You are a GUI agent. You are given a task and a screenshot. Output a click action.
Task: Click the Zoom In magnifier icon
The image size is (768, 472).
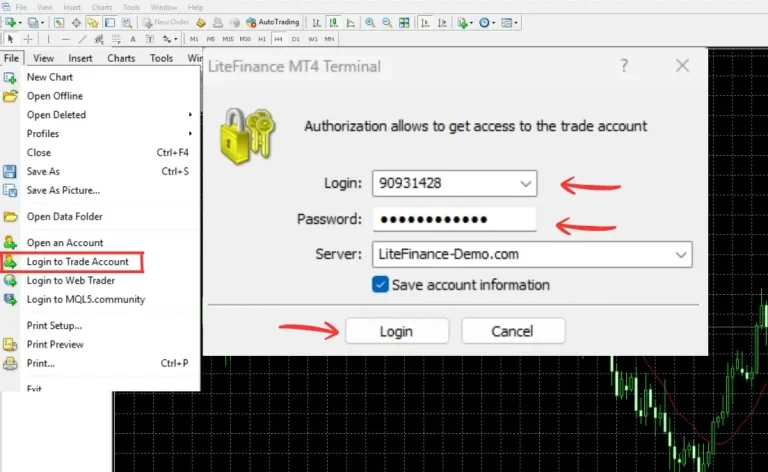(370, 23)
